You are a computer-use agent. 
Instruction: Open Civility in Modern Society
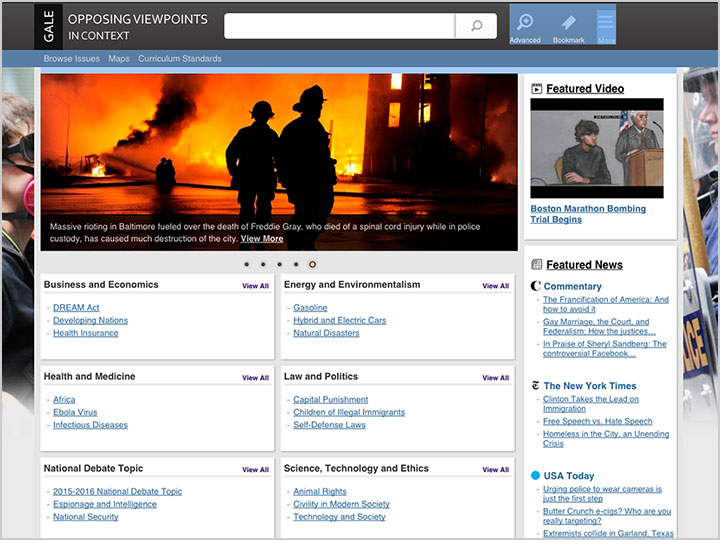(341, 504)
